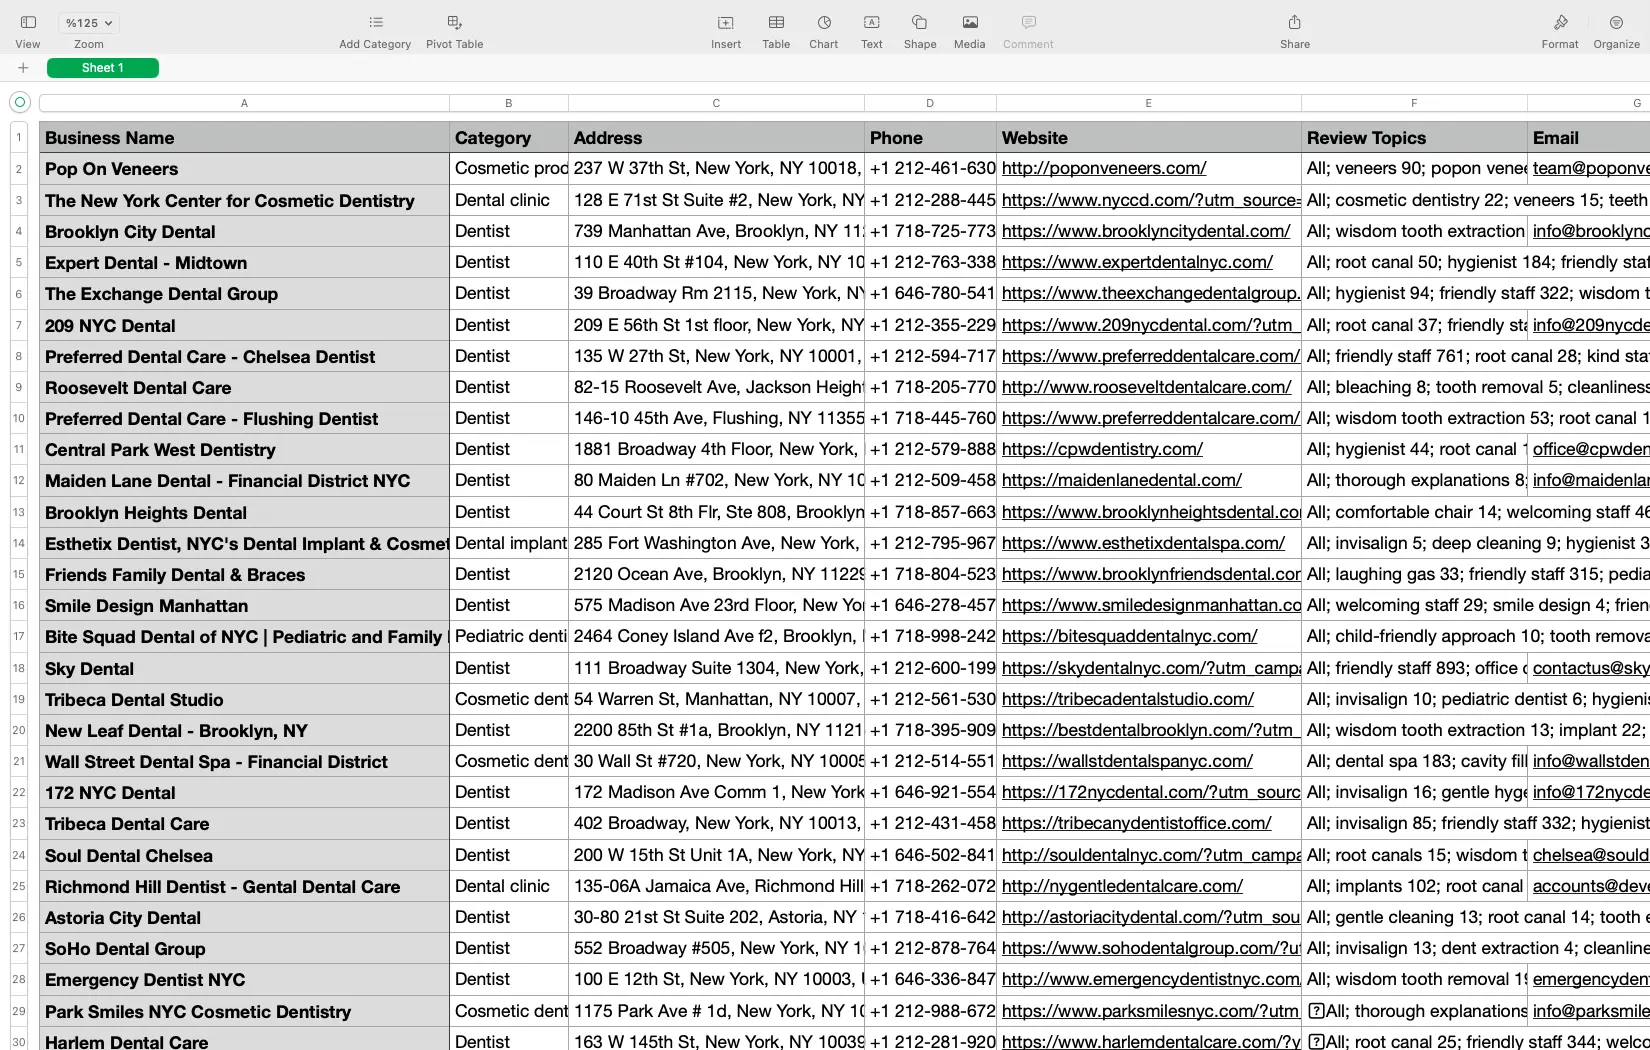1650x1050 pixels.
Task: Open the brooklyncitydental.com link
Action: pos(1146,231)
